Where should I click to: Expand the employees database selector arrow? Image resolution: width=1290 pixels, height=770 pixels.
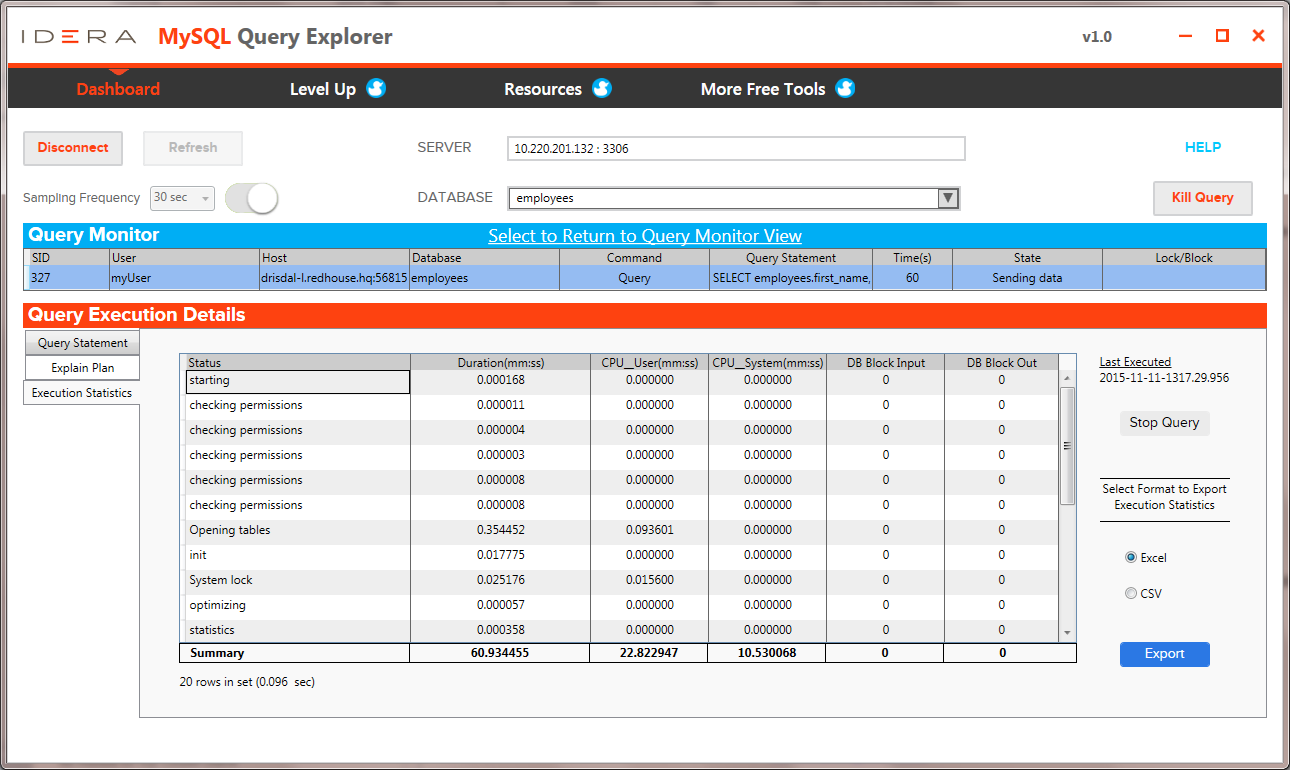pos(947,198)
